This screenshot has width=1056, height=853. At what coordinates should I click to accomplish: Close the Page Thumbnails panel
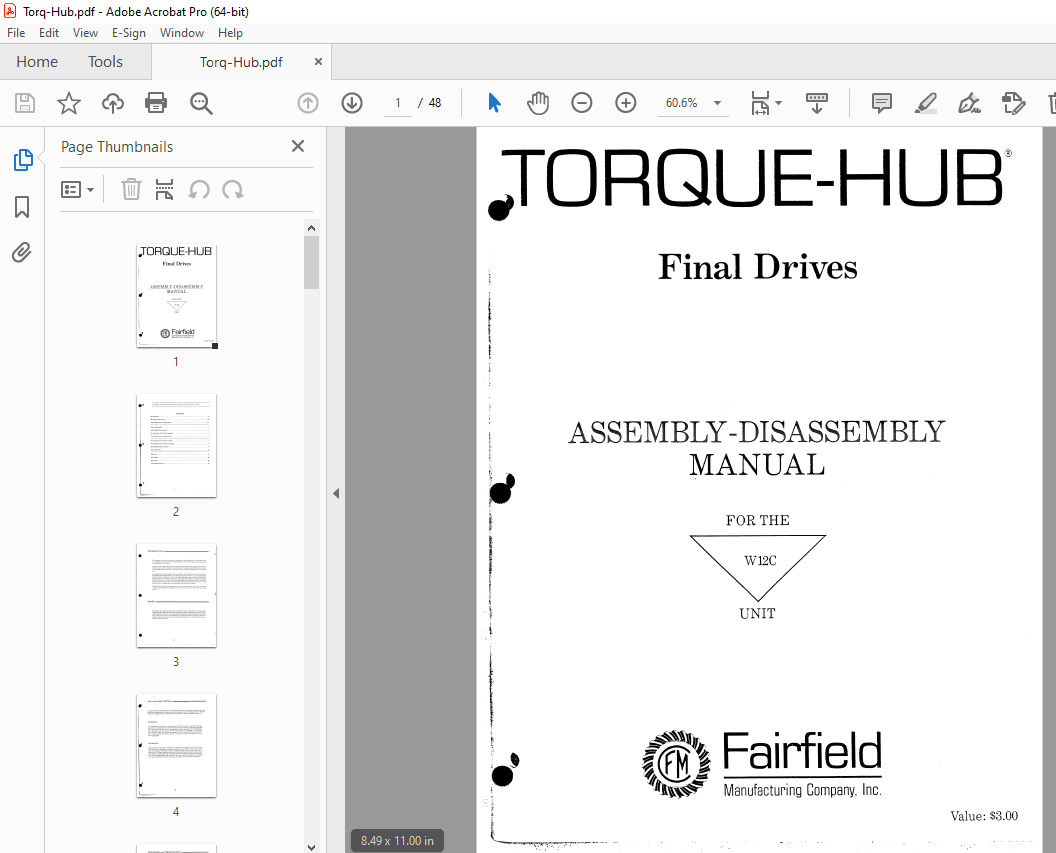pos(297,146)
